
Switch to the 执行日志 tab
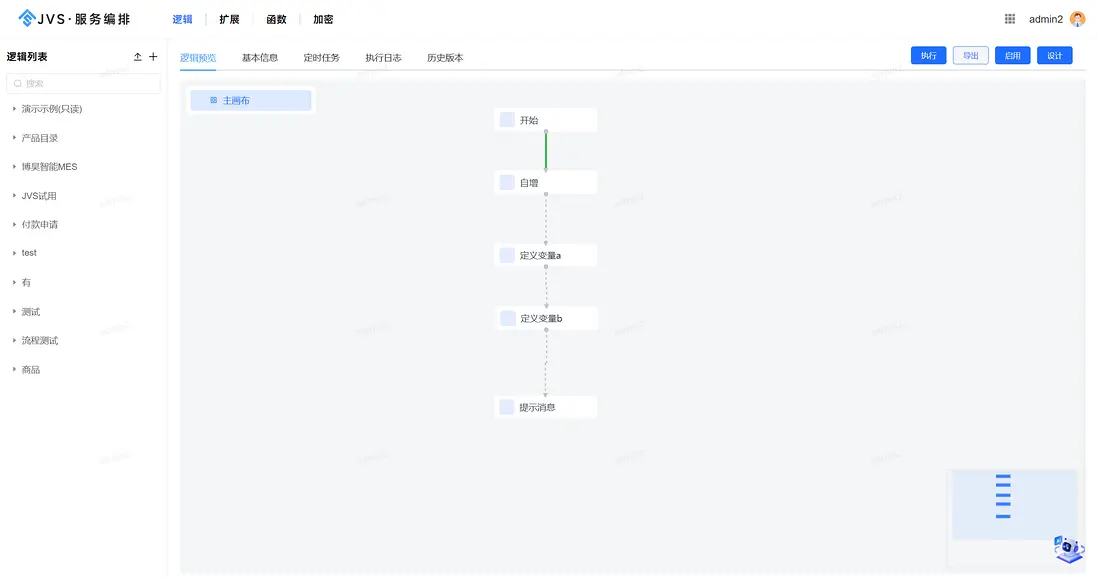click(x=383, y=57)
